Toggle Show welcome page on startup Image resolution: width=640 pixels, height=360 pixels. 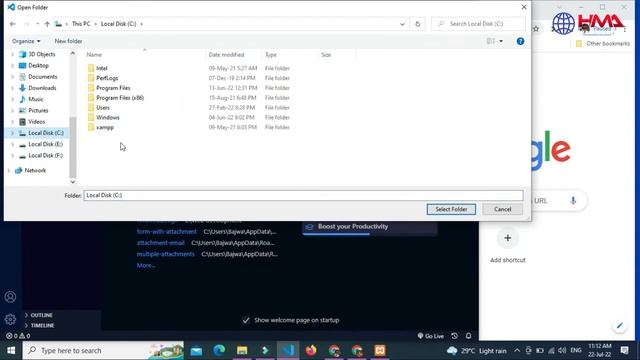(246, 320)
